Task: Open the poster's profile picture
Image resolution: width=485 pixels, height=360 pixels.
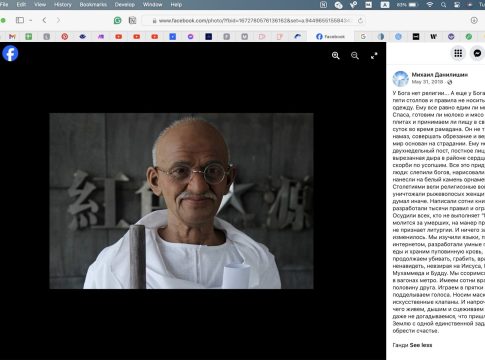Action: pyautogui.click(x=400, y=79)
